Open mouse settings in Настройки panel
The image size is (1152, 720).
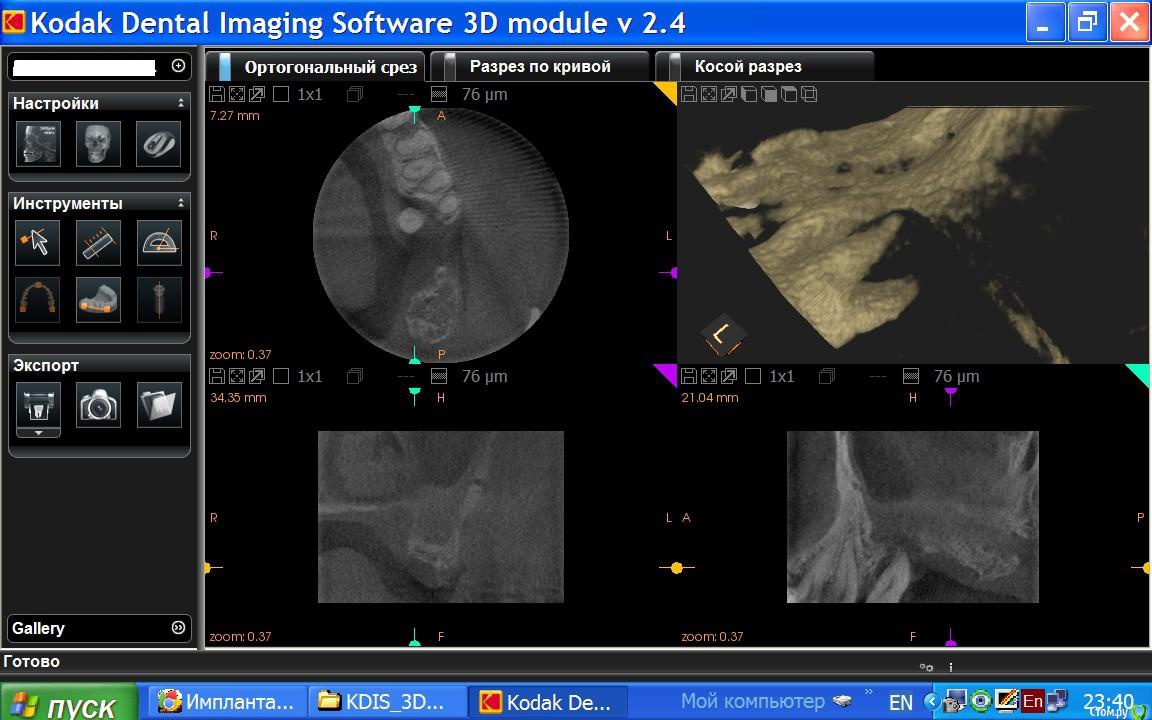click(159, 144)
